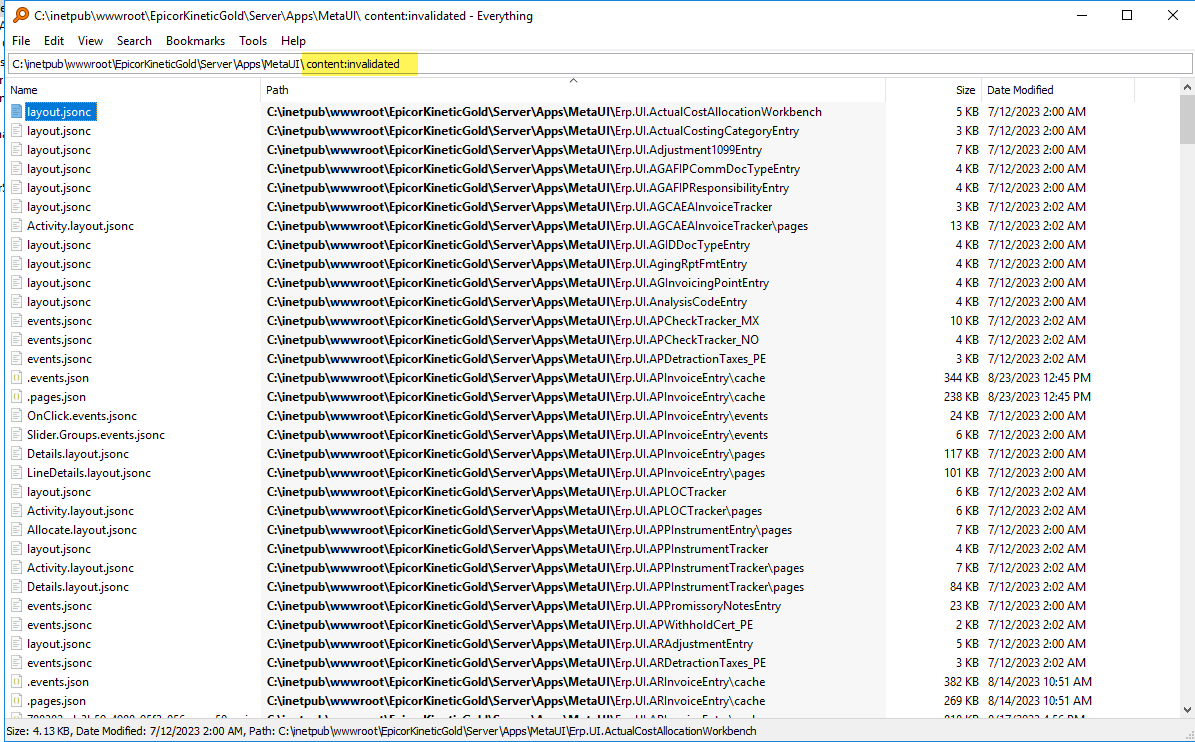Screen dimensions: 1195x742
Task: Click the file icon of the AGAFIPCommDocTypeEntry row
Action: (17, 169)
